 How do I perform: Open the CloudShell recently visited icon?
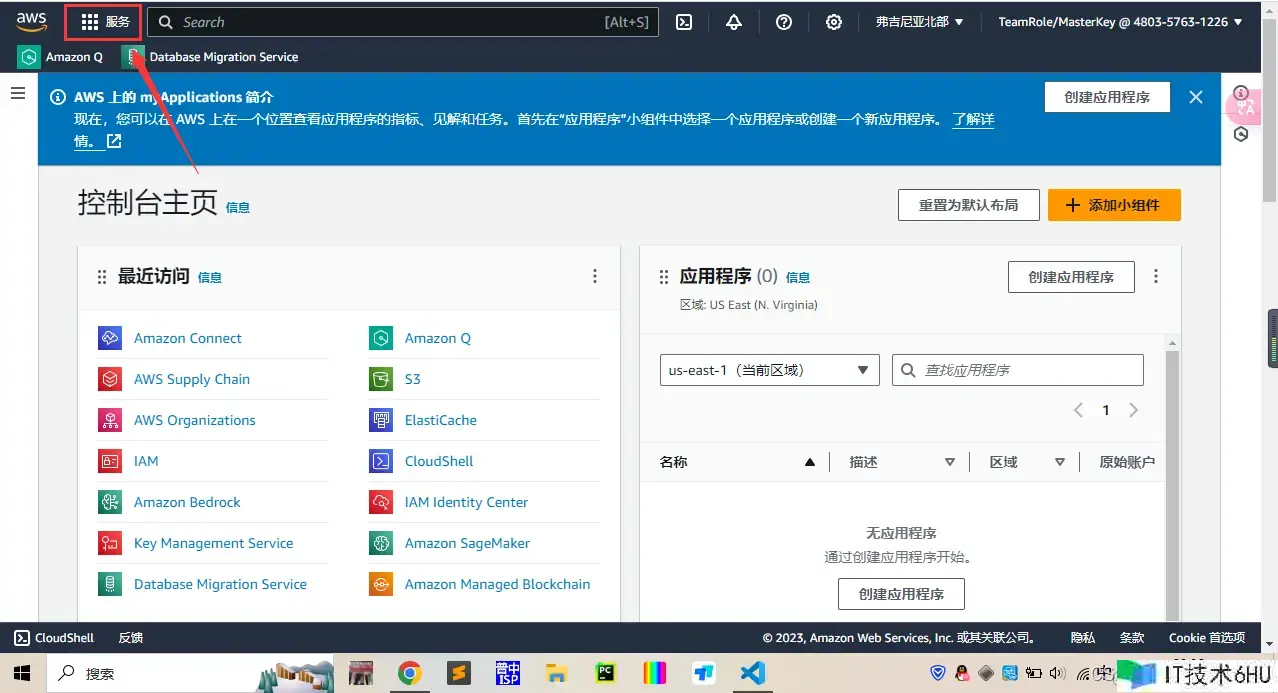tap(381, 461)
